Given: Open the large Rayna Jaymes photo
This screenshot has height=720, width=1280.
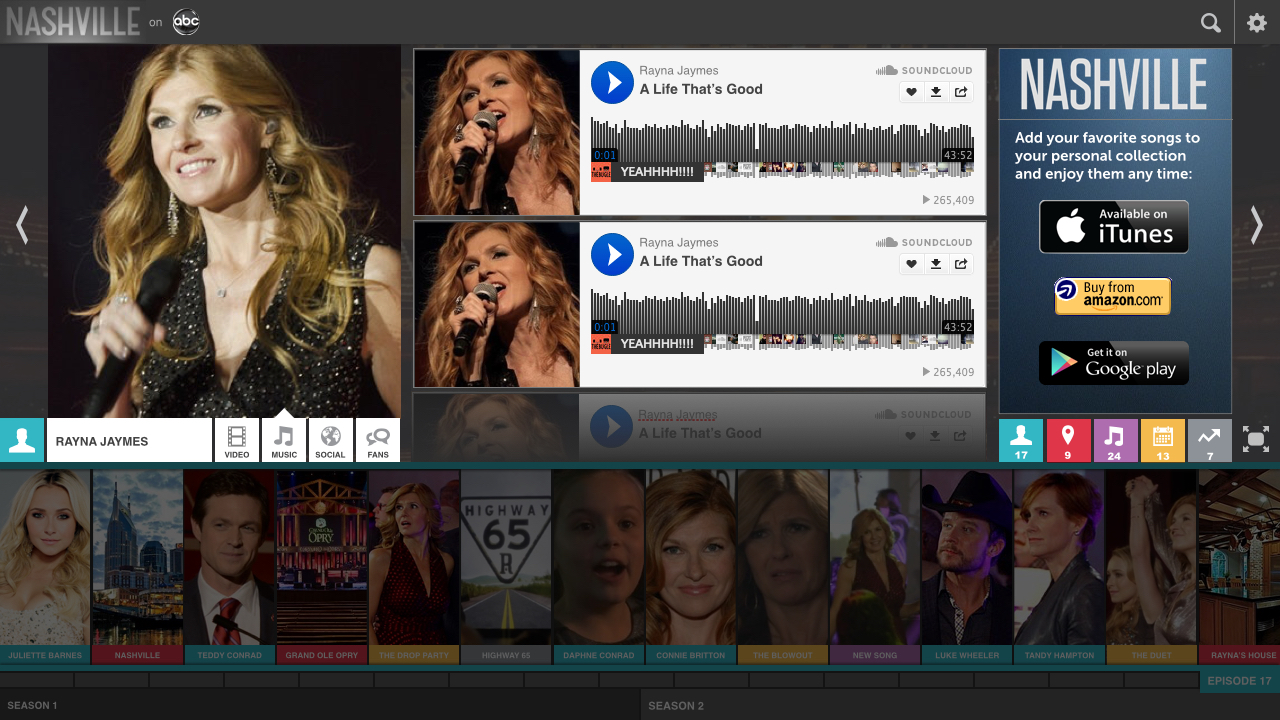Looking at the screenshot, I should tap(224, 231).
